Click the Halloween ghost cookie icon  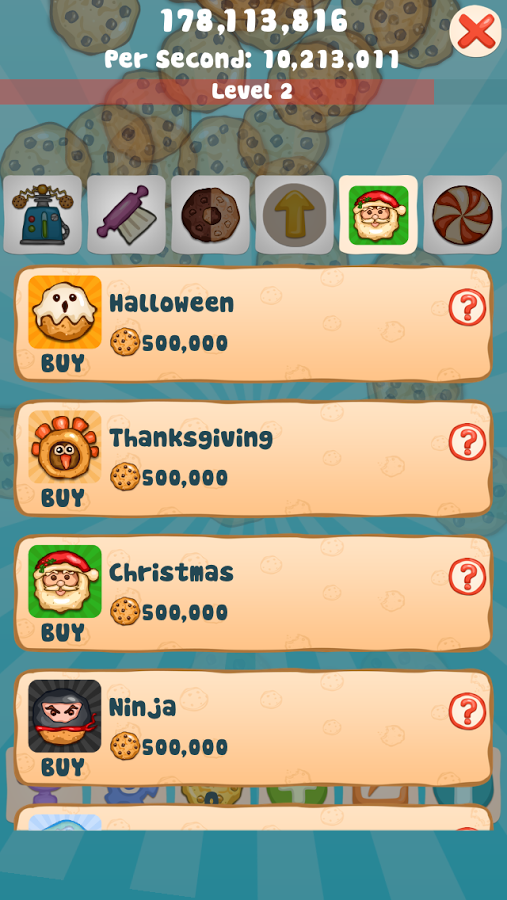65,312
